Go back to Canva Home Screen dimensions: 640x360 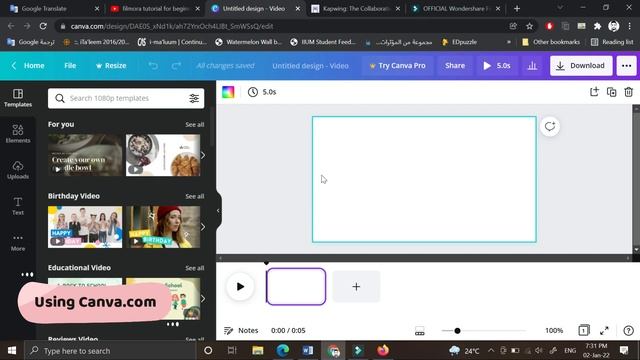click(x=28, y=66)
